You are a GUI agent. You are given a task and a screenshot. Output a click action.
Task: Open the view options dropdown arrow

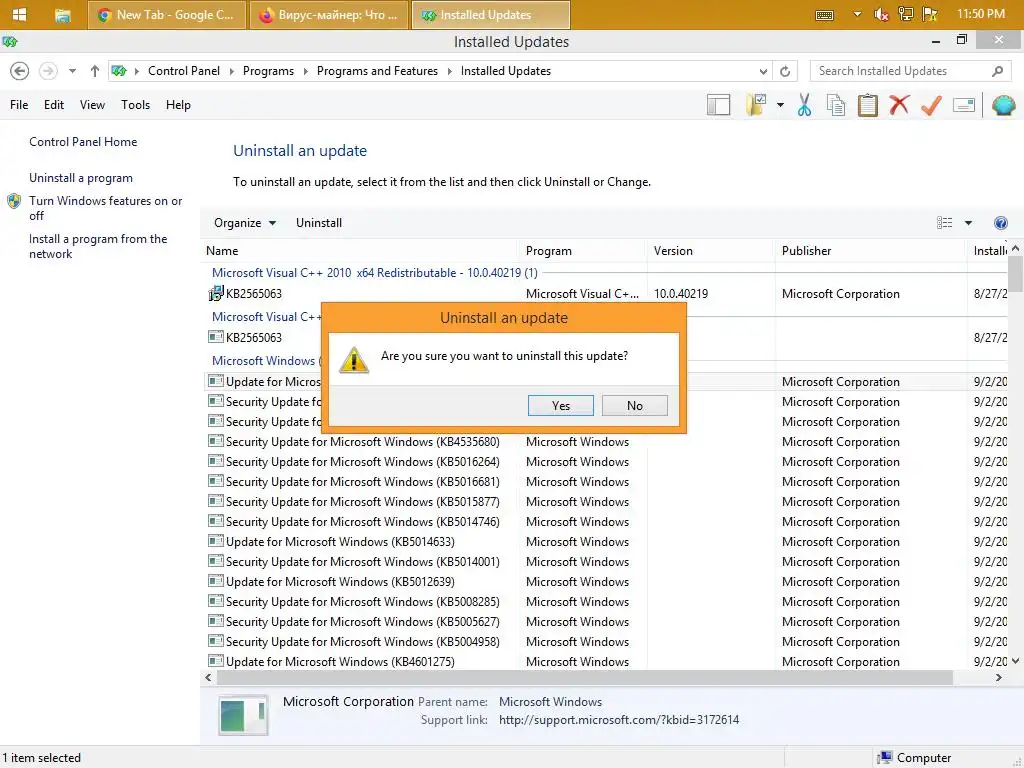pyautogui.click(x=968, y=223)
